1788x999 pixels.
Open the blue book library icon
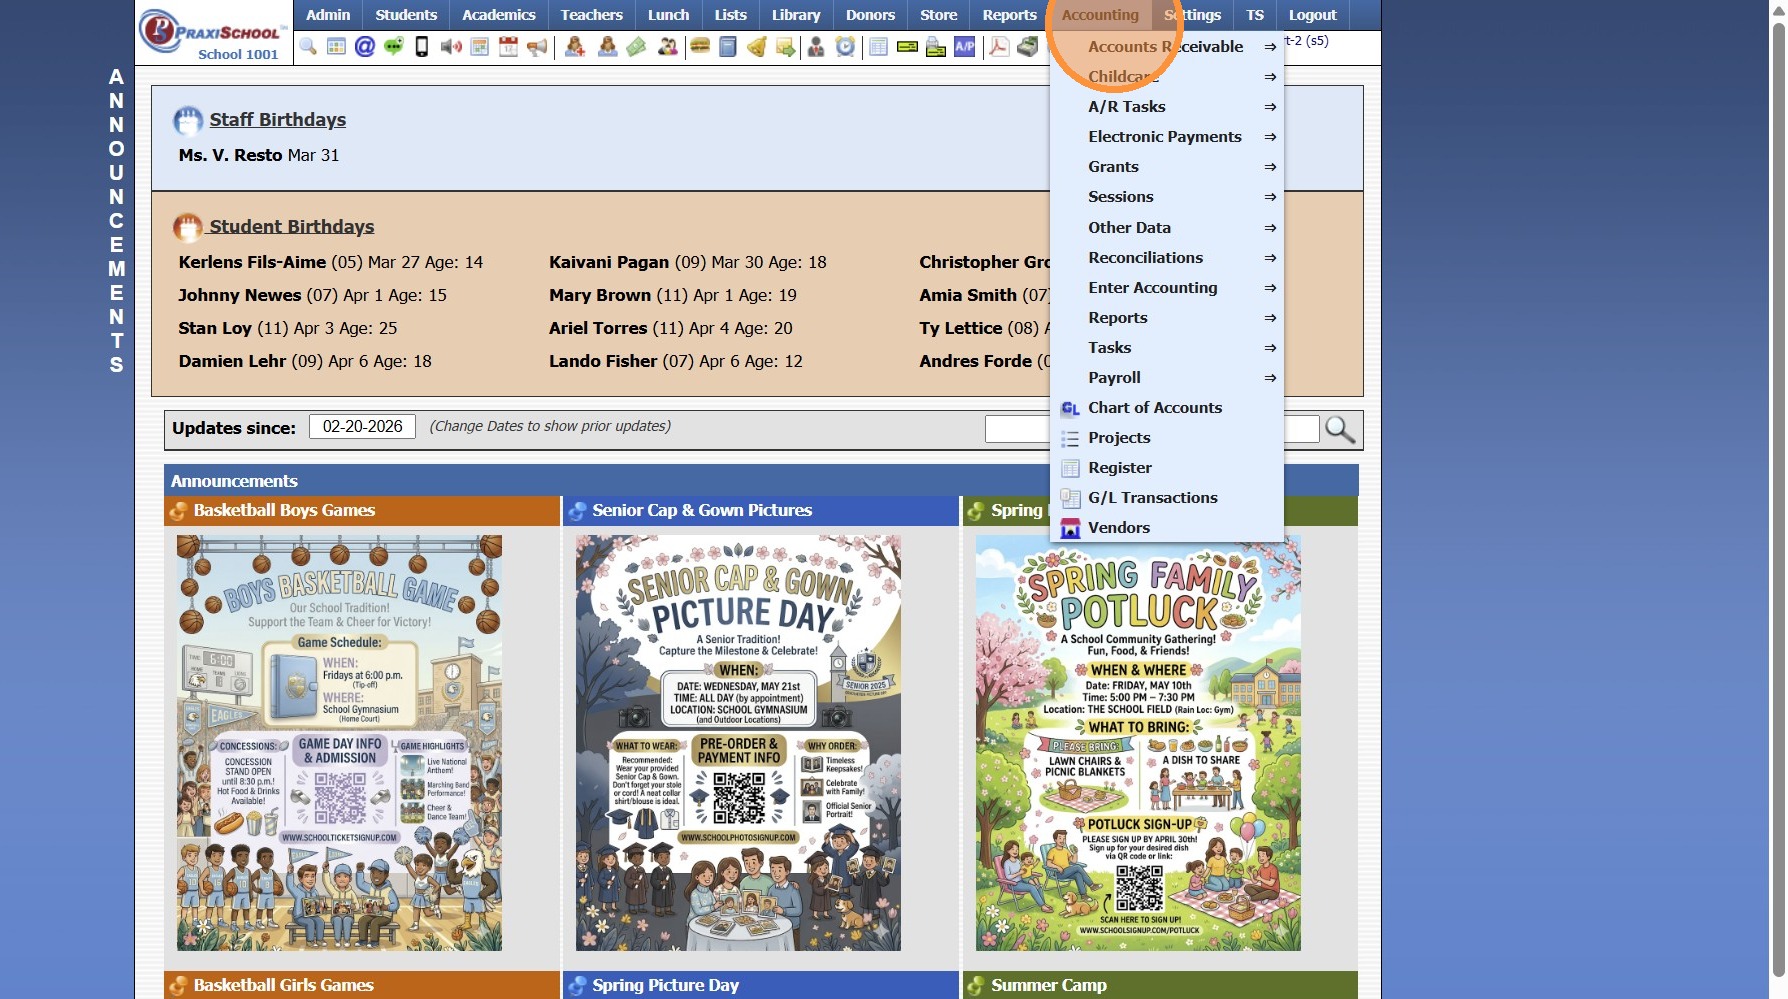pyautogui.click(x=728, y=47)
